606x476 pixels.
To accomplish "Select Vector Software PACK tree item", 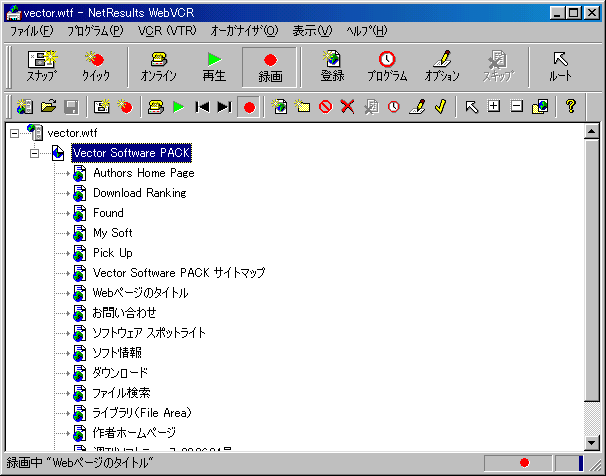I will (x=131, y=153).
